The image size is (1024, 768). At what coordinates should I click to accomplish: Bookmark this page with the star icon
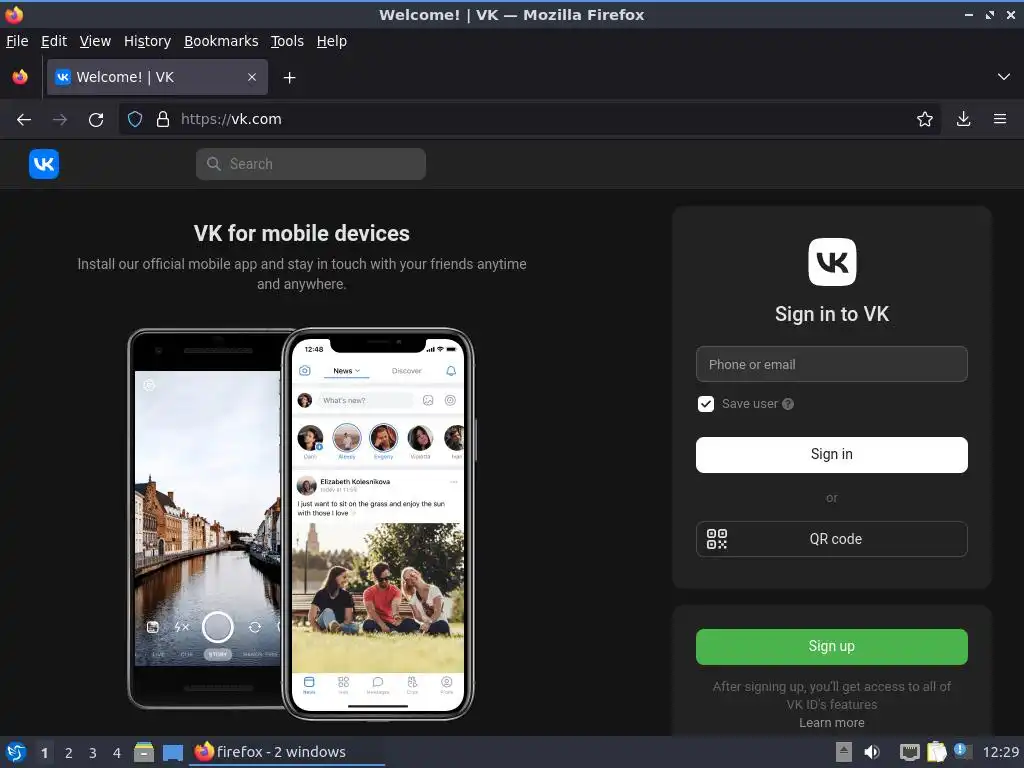(x=925, y=119)
